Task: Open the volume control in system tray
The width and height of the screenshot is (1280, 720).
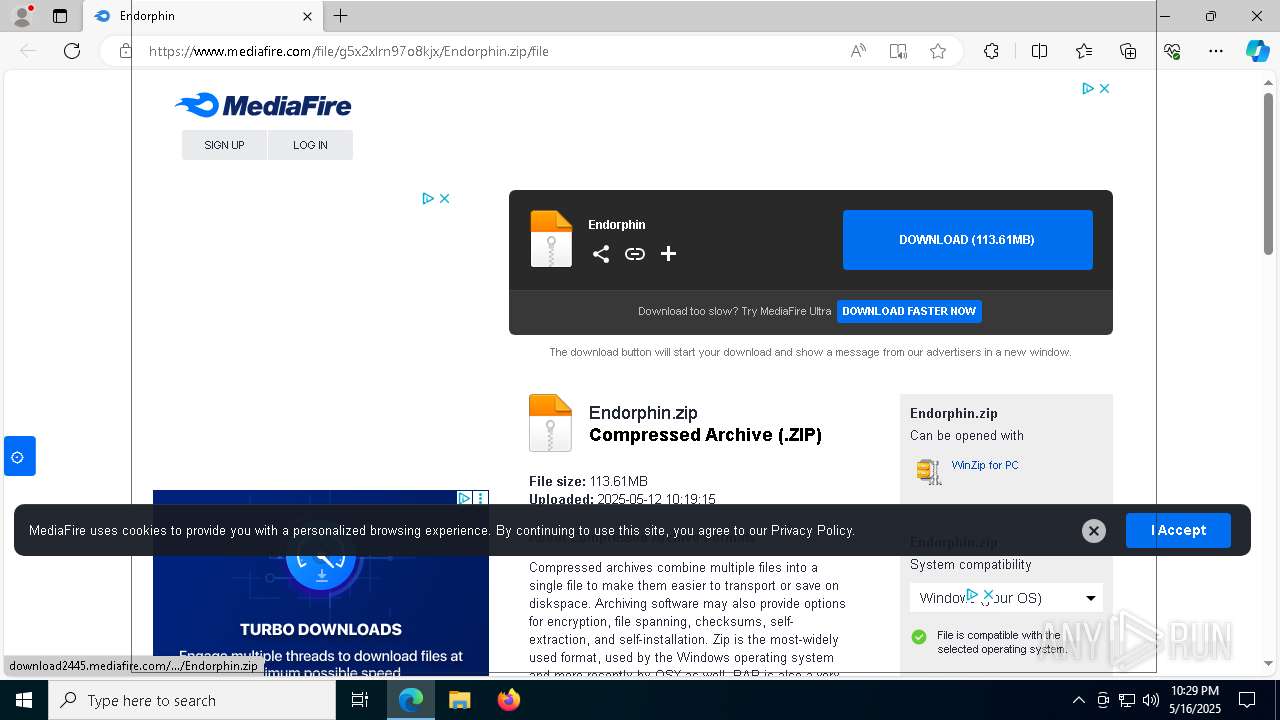Action: 1151,700
